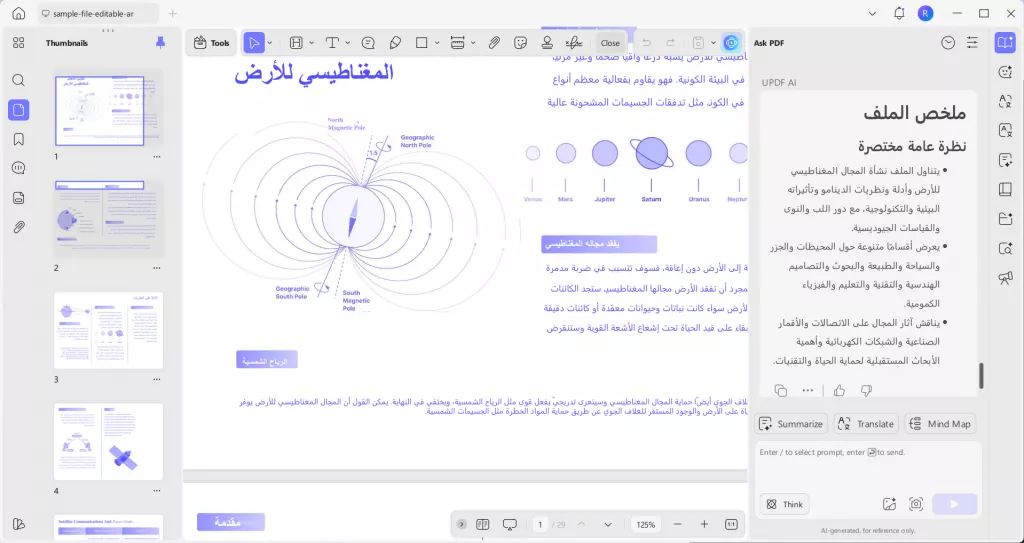
Task: Toggle the Ask PDF panel in right sidebar
Action: [x=1005, y=42]
